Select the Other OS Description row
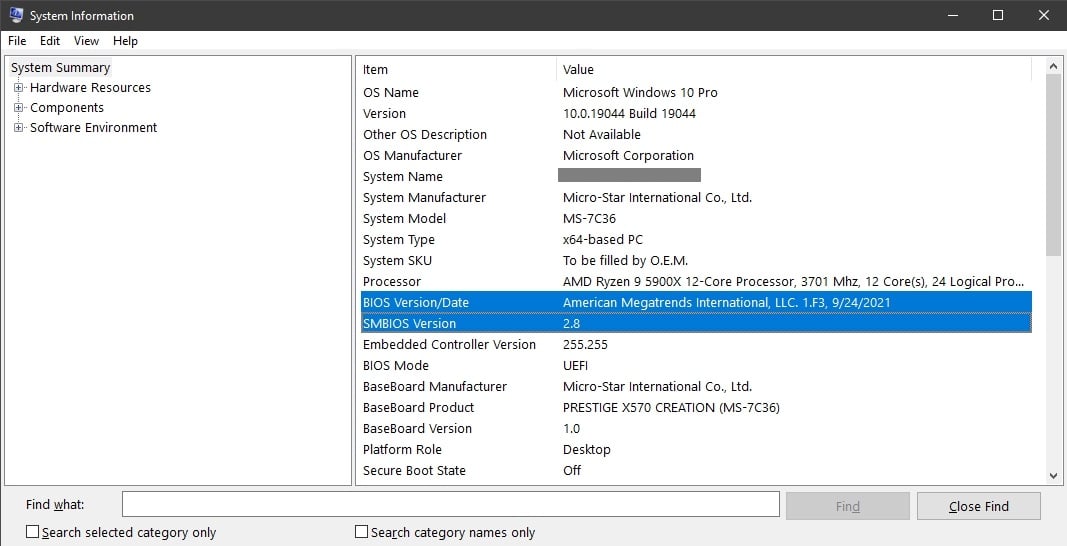 coord(696,135)
